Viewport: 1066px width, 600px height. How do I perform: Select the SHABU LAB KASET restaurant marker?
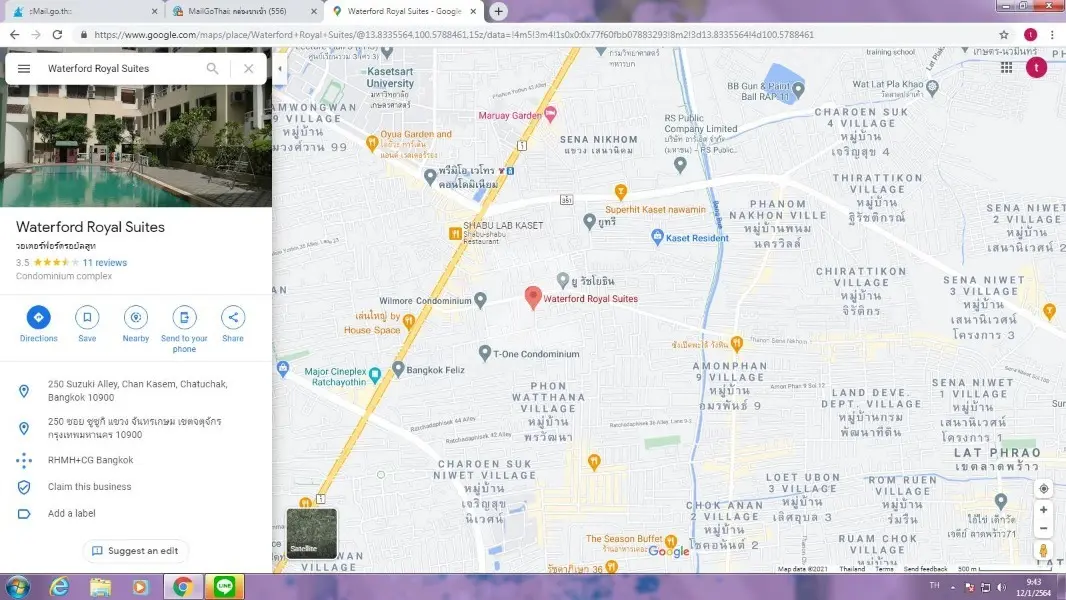tap(455, 234)
